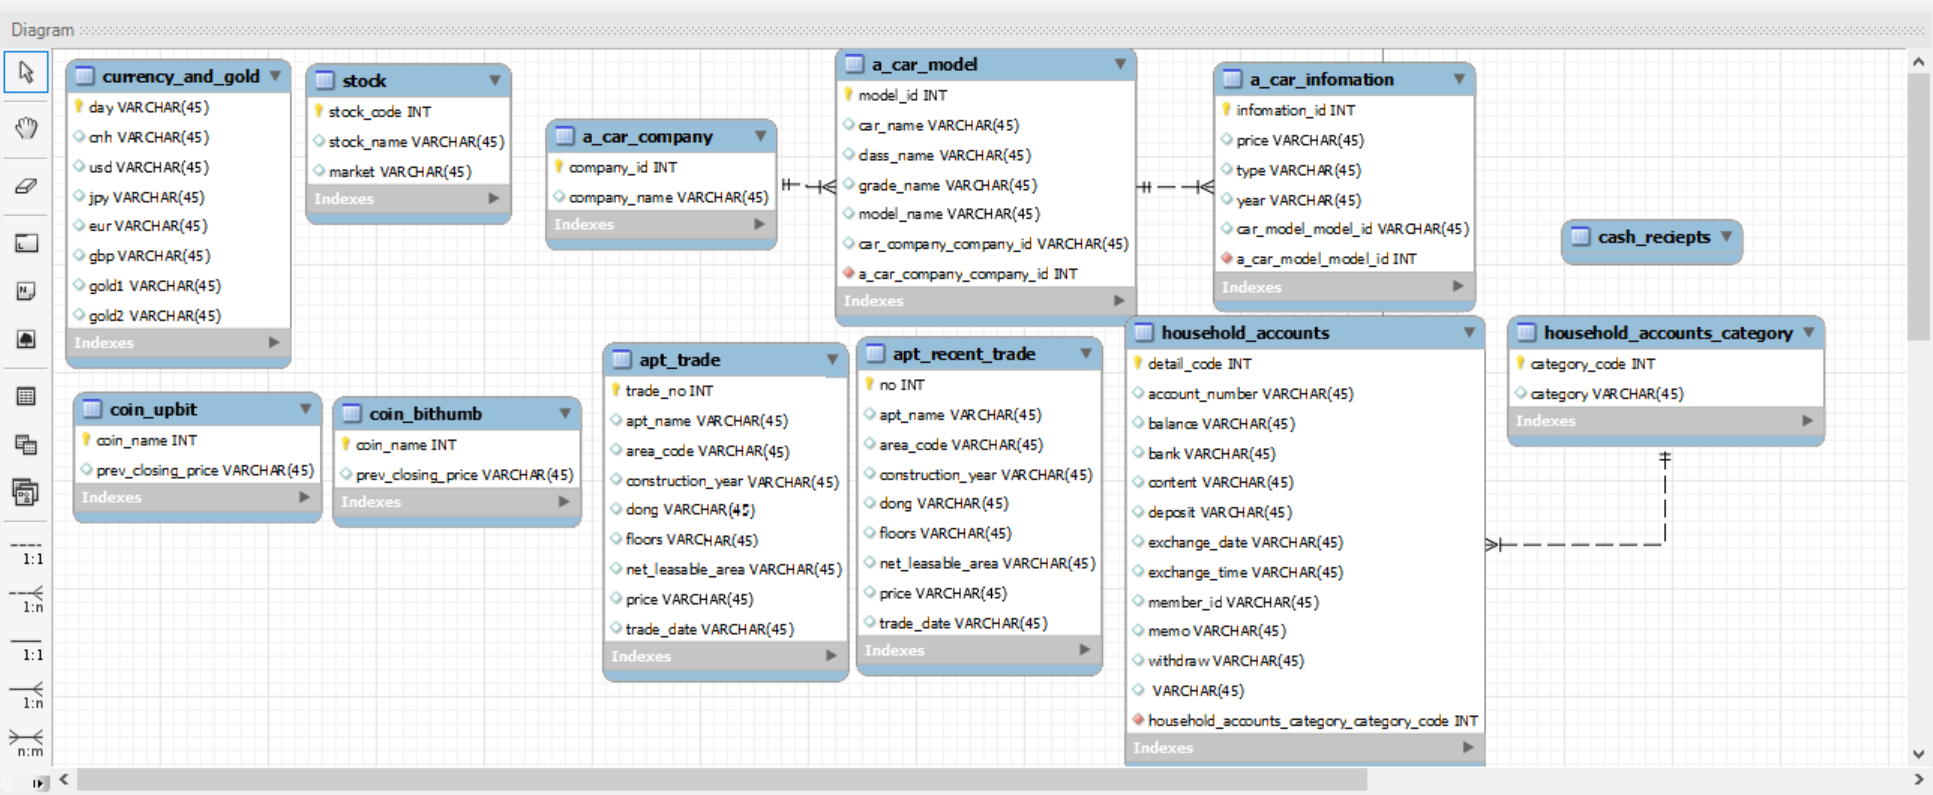The height and width of the screenshot is (795, 1933).
Task: Click the apt_recent_trade table header icon
Action: point(875,353)
